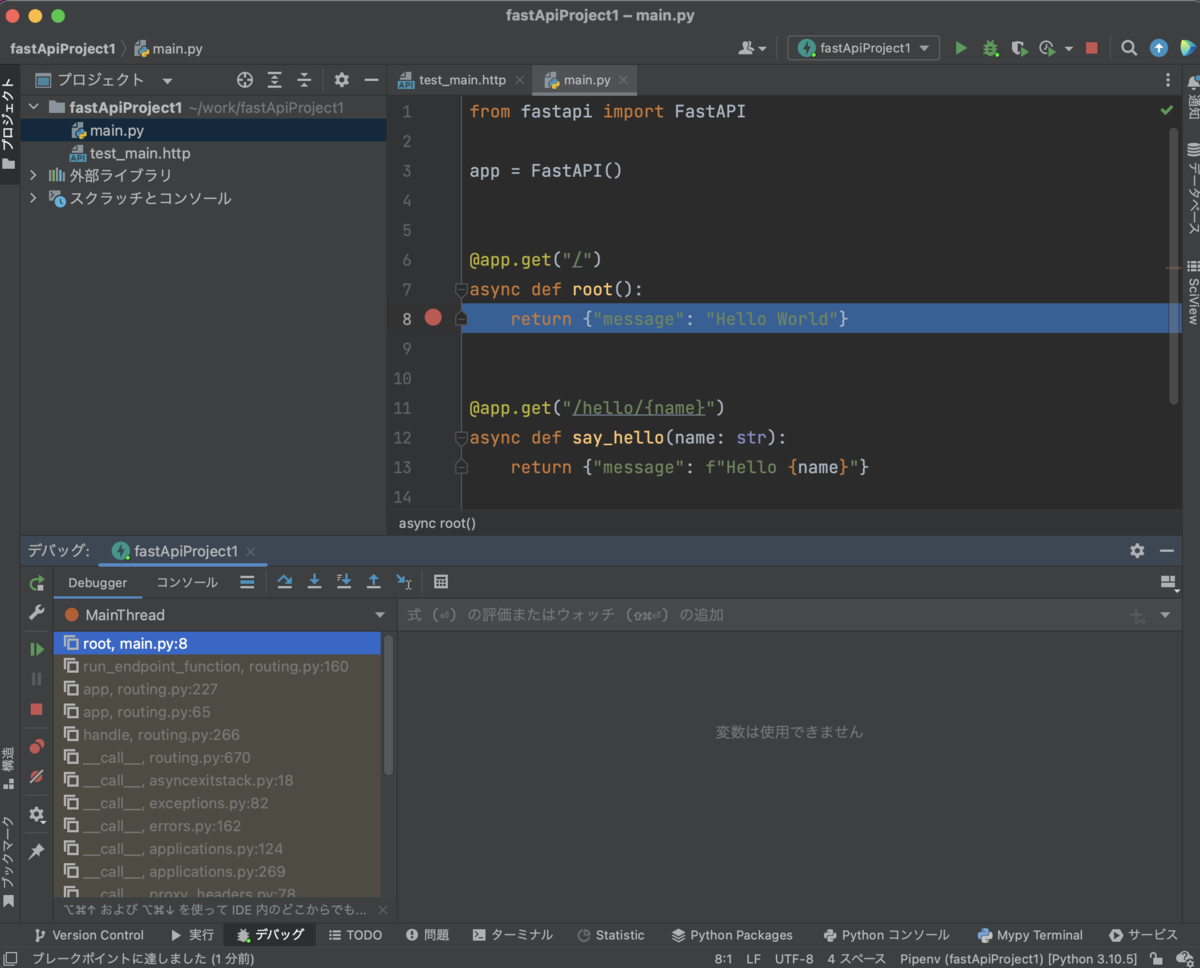Screen dimensions: 1200x968
Task: Toggle the pin tab icon in the debug sidebar
Action: tap(37, 851)
